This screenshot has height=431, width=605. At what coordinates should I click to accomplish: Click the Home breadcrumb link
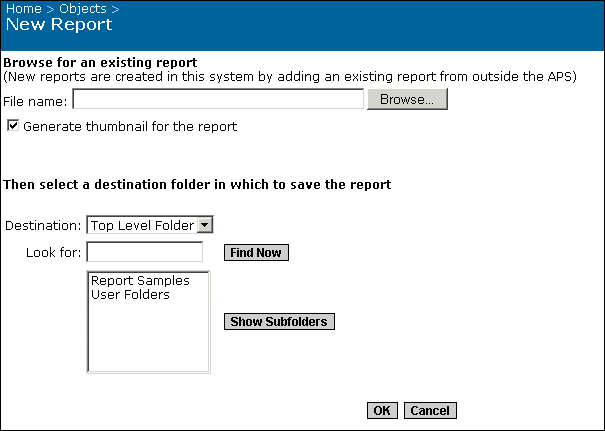point(24,9)
